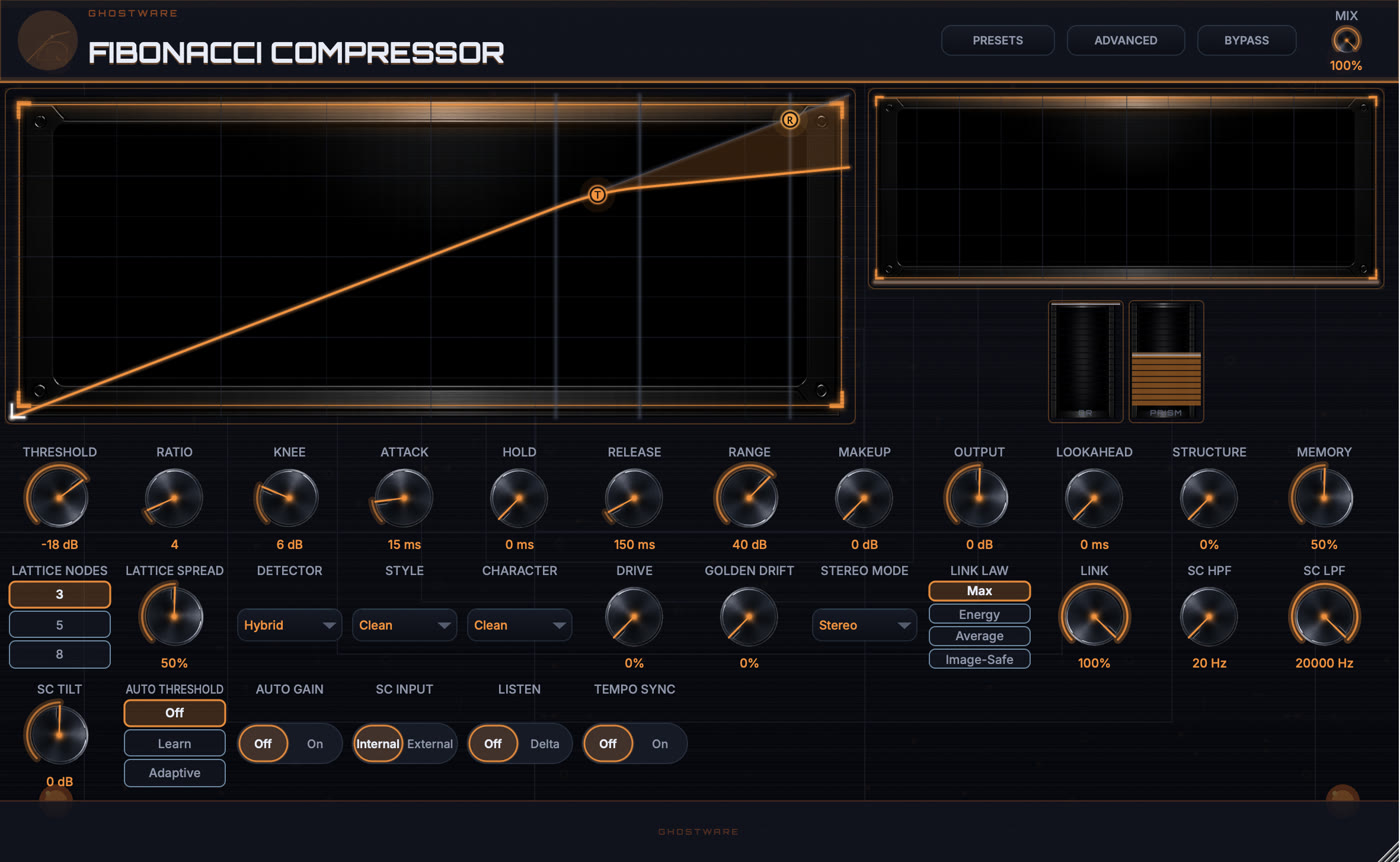Viewport: 1400px width, 862px height.
Task: Click the Ghostware spiral logo icon
Action: click(x=47, y=41)
